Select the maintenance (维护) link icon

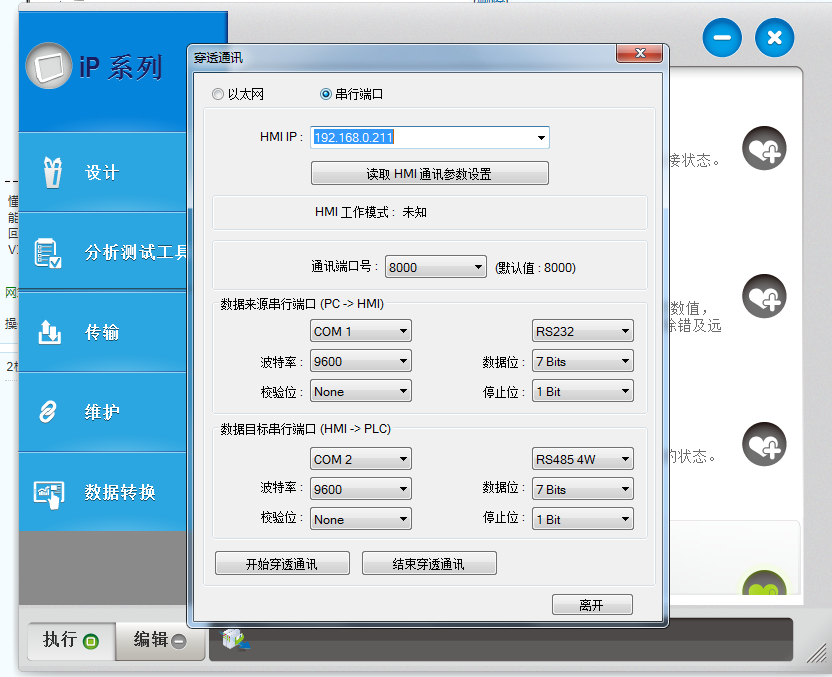49,411
